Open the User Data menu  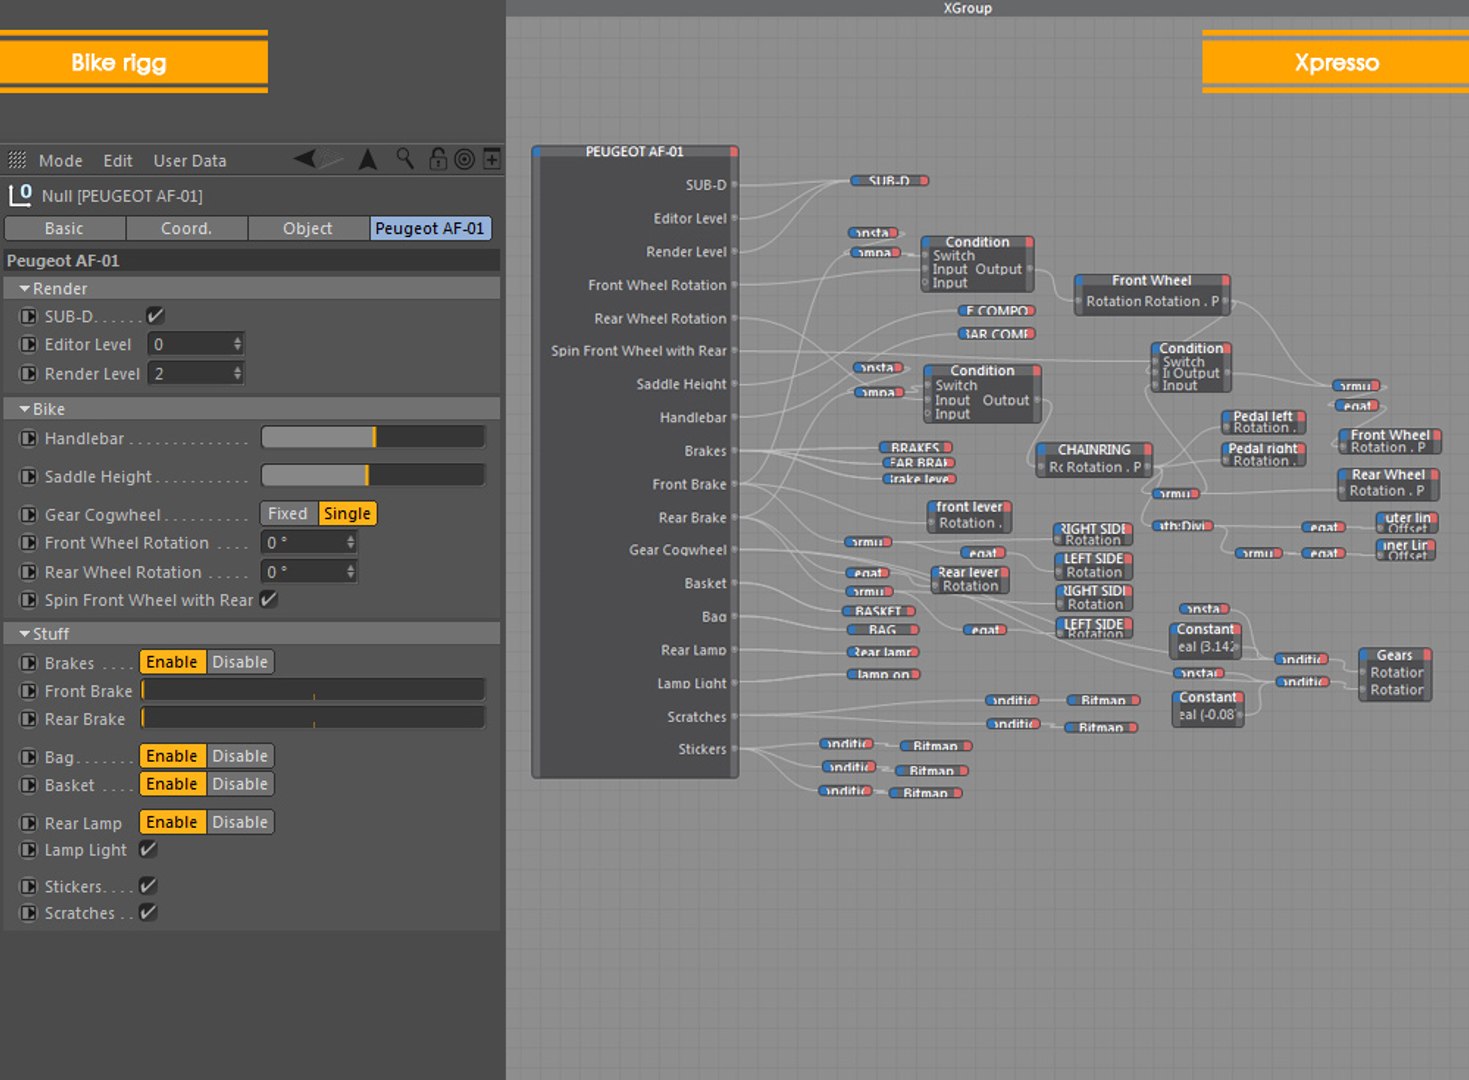click(190, 160)
